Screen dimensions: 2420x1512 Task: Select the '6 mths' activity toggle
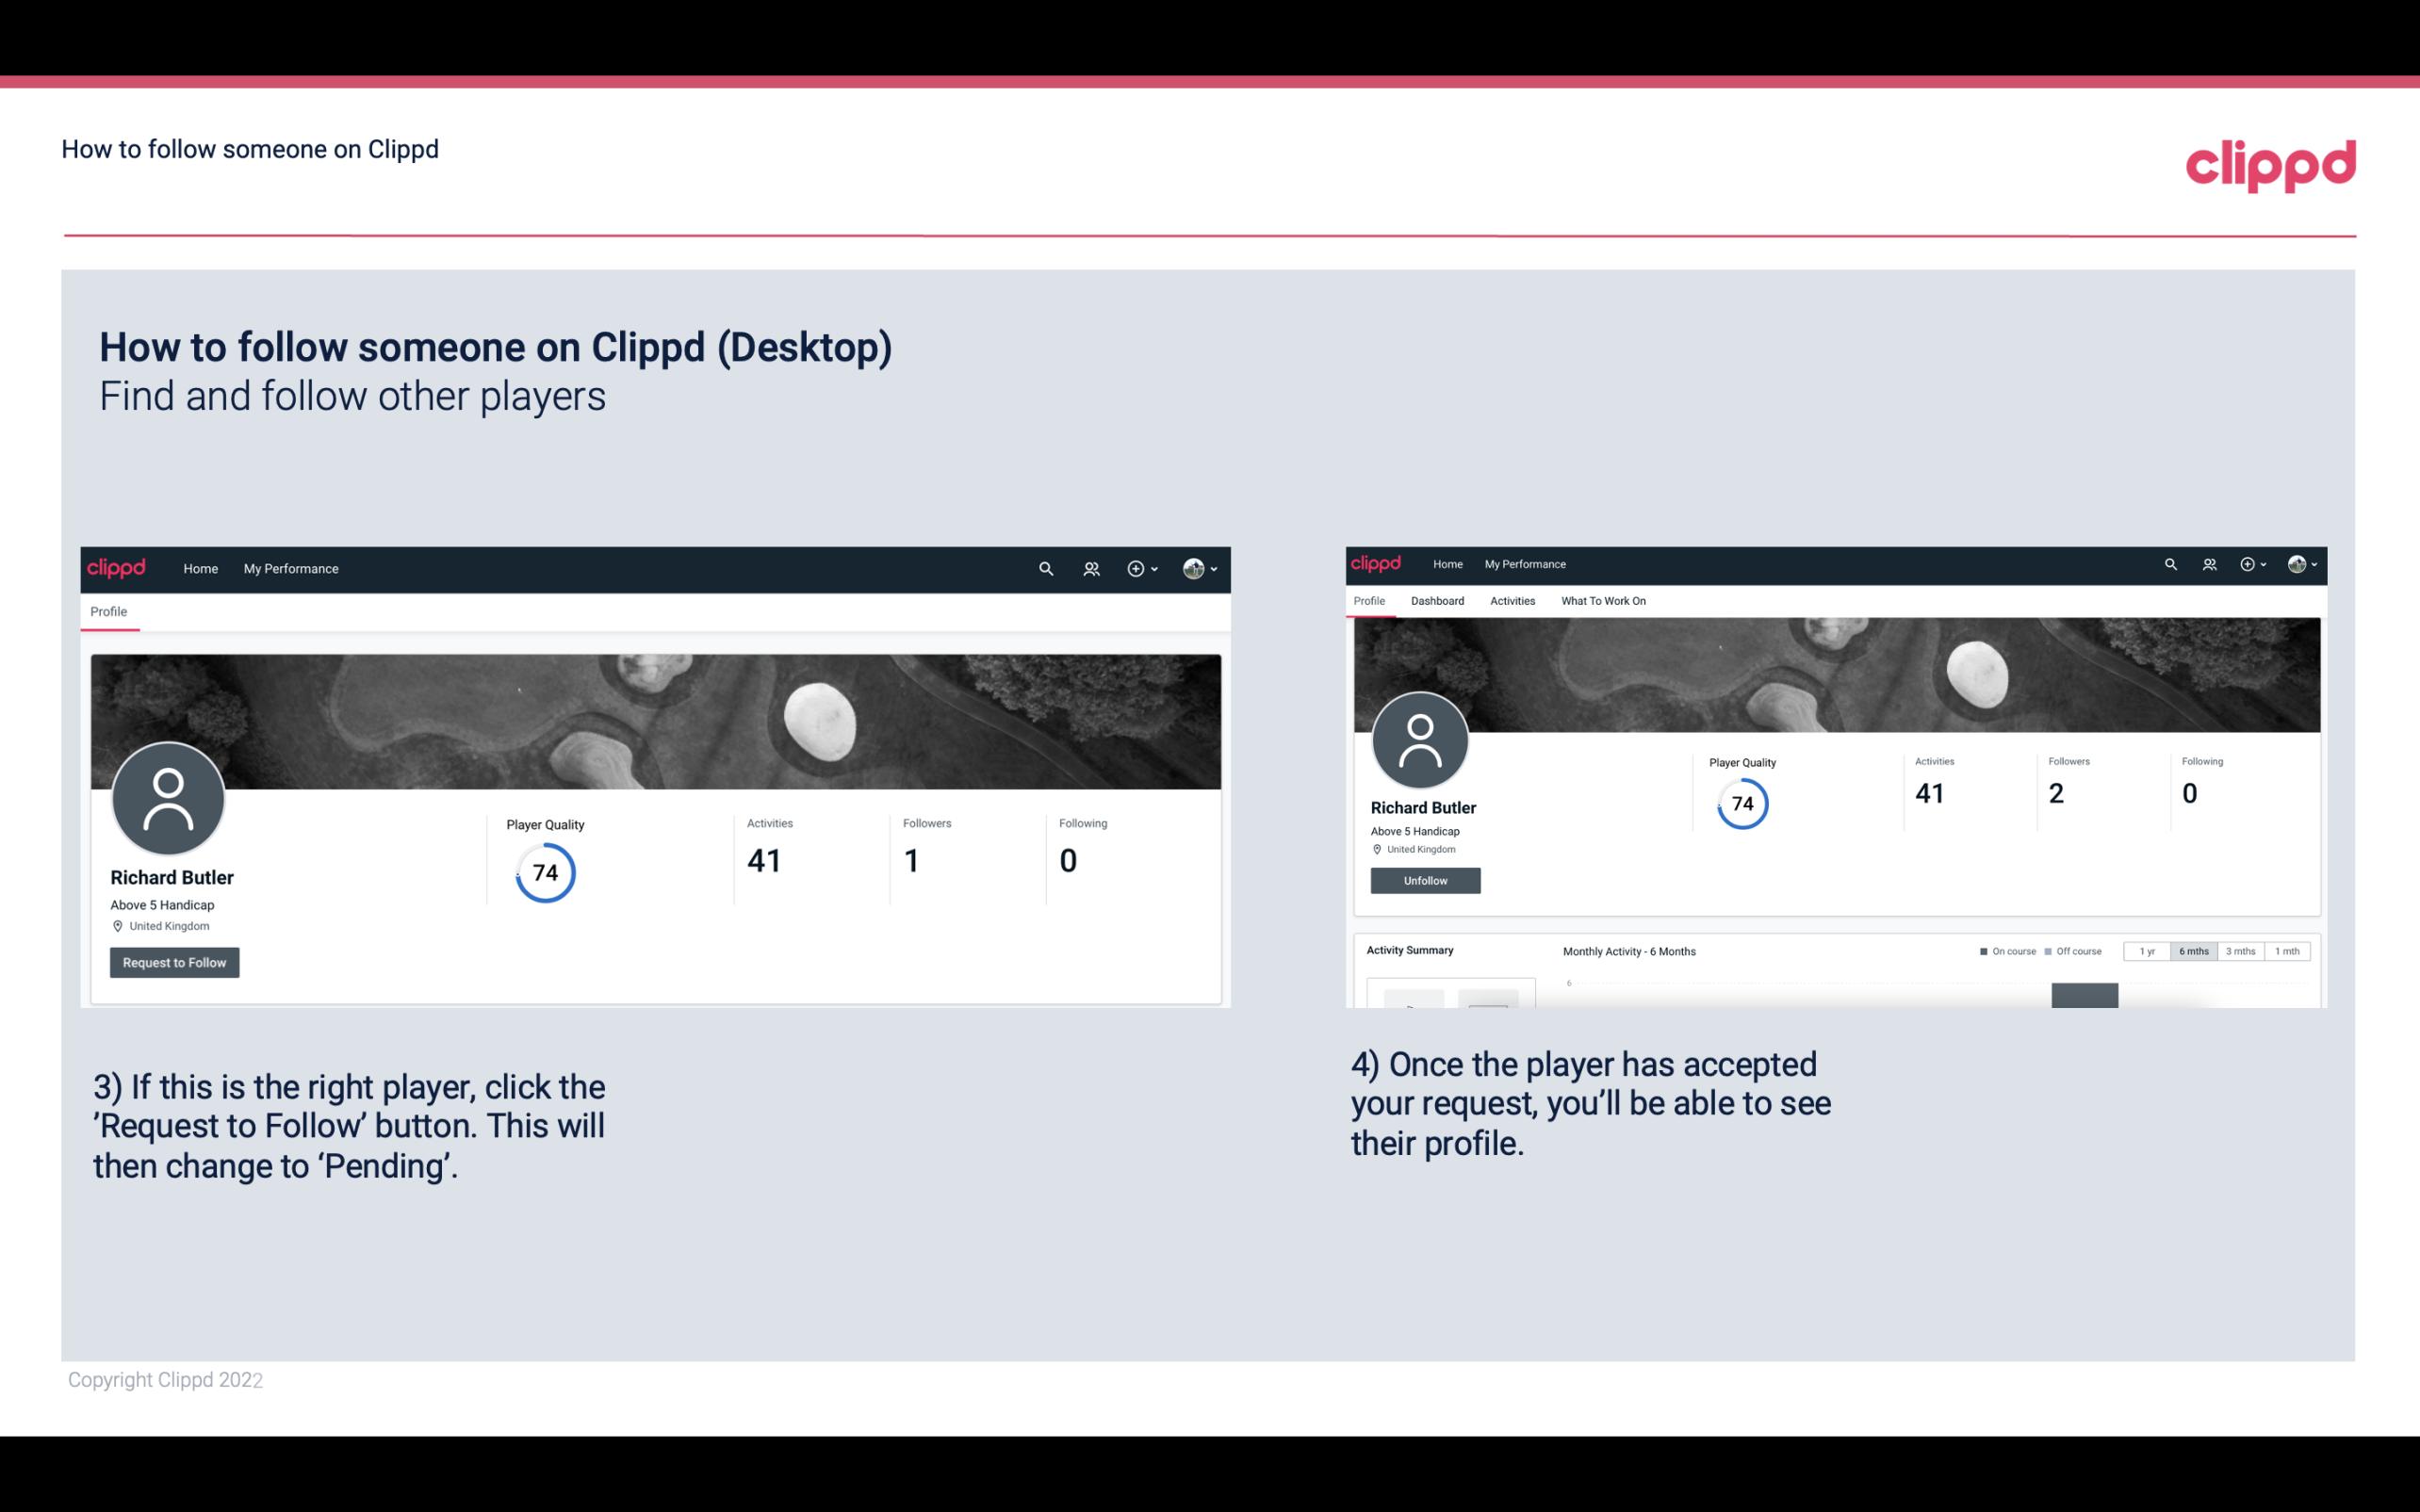tap(2192, 951)
